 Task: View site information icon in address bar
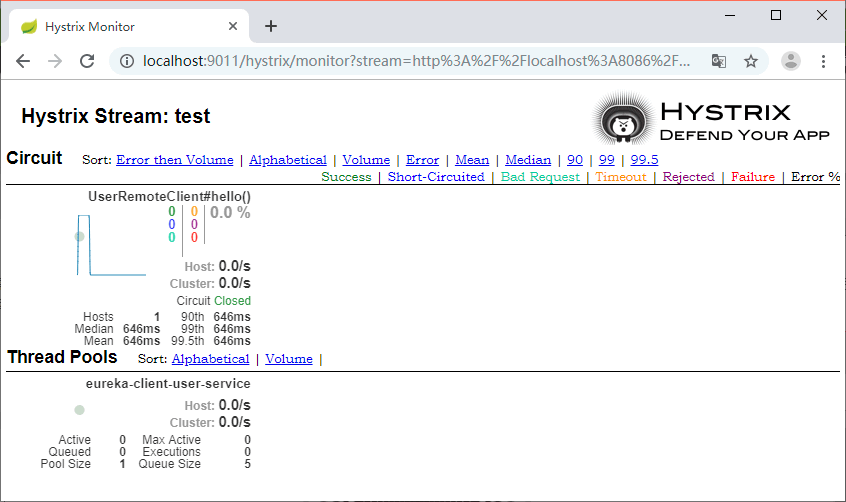[x=127, y=61]
